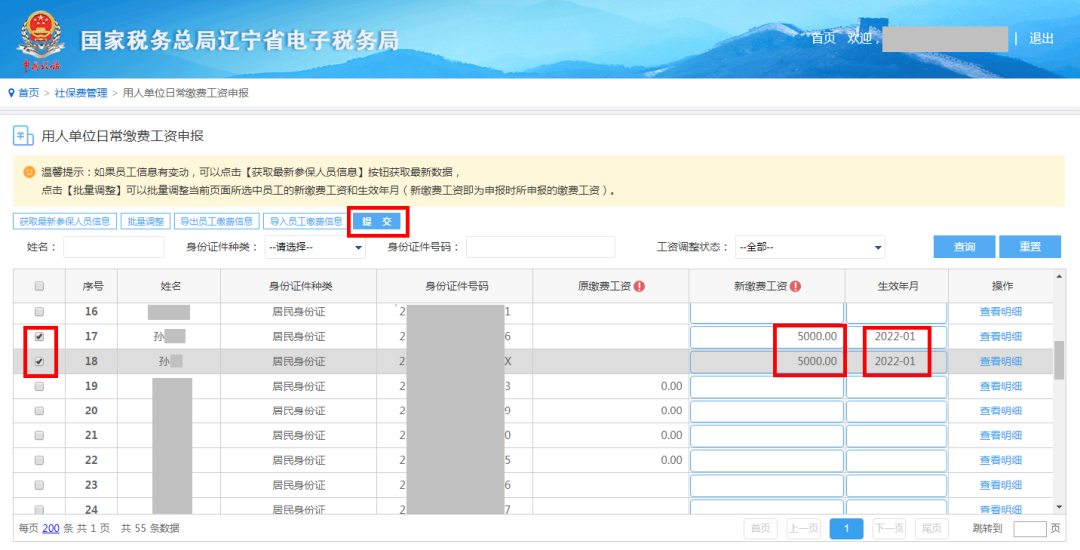Click the 提交 submit button
The image size is (1080, 550).
pyautogui.click(x=377, y=222)
